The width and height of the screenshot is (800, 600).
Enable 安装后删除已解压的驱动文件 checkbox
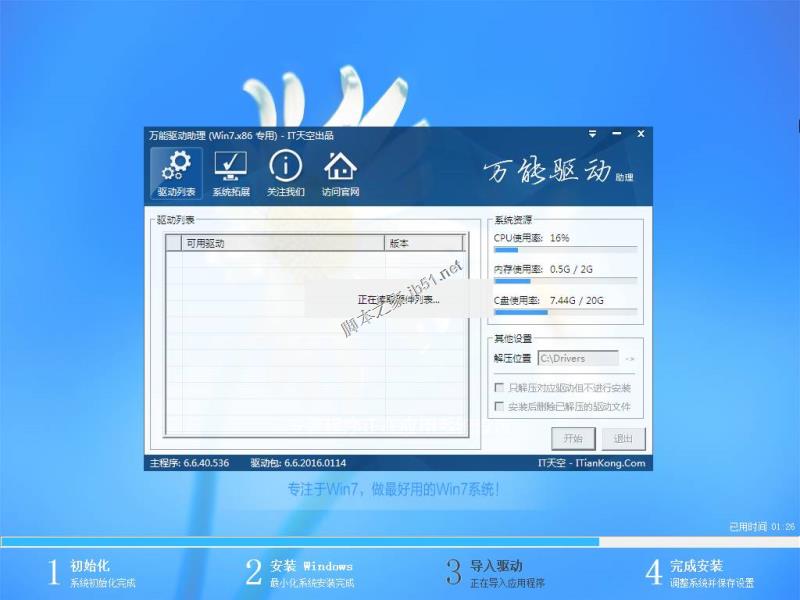click(x=499, y=407)
